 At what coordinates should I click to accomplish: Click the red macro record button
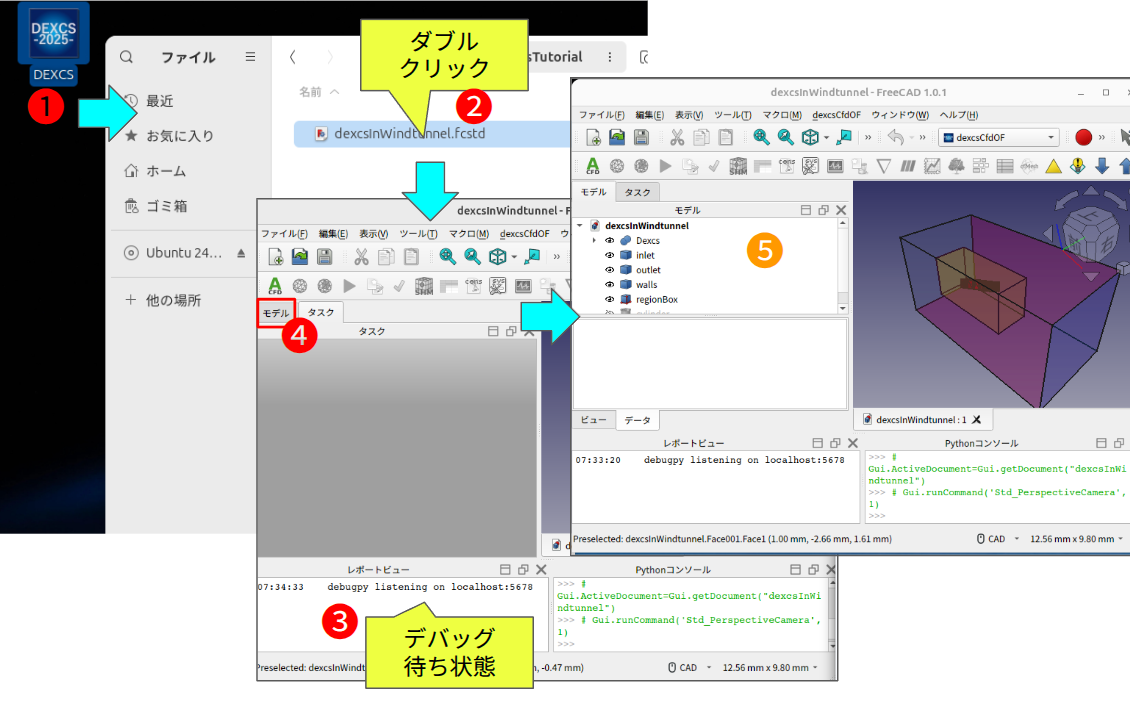click(1083, 137)
